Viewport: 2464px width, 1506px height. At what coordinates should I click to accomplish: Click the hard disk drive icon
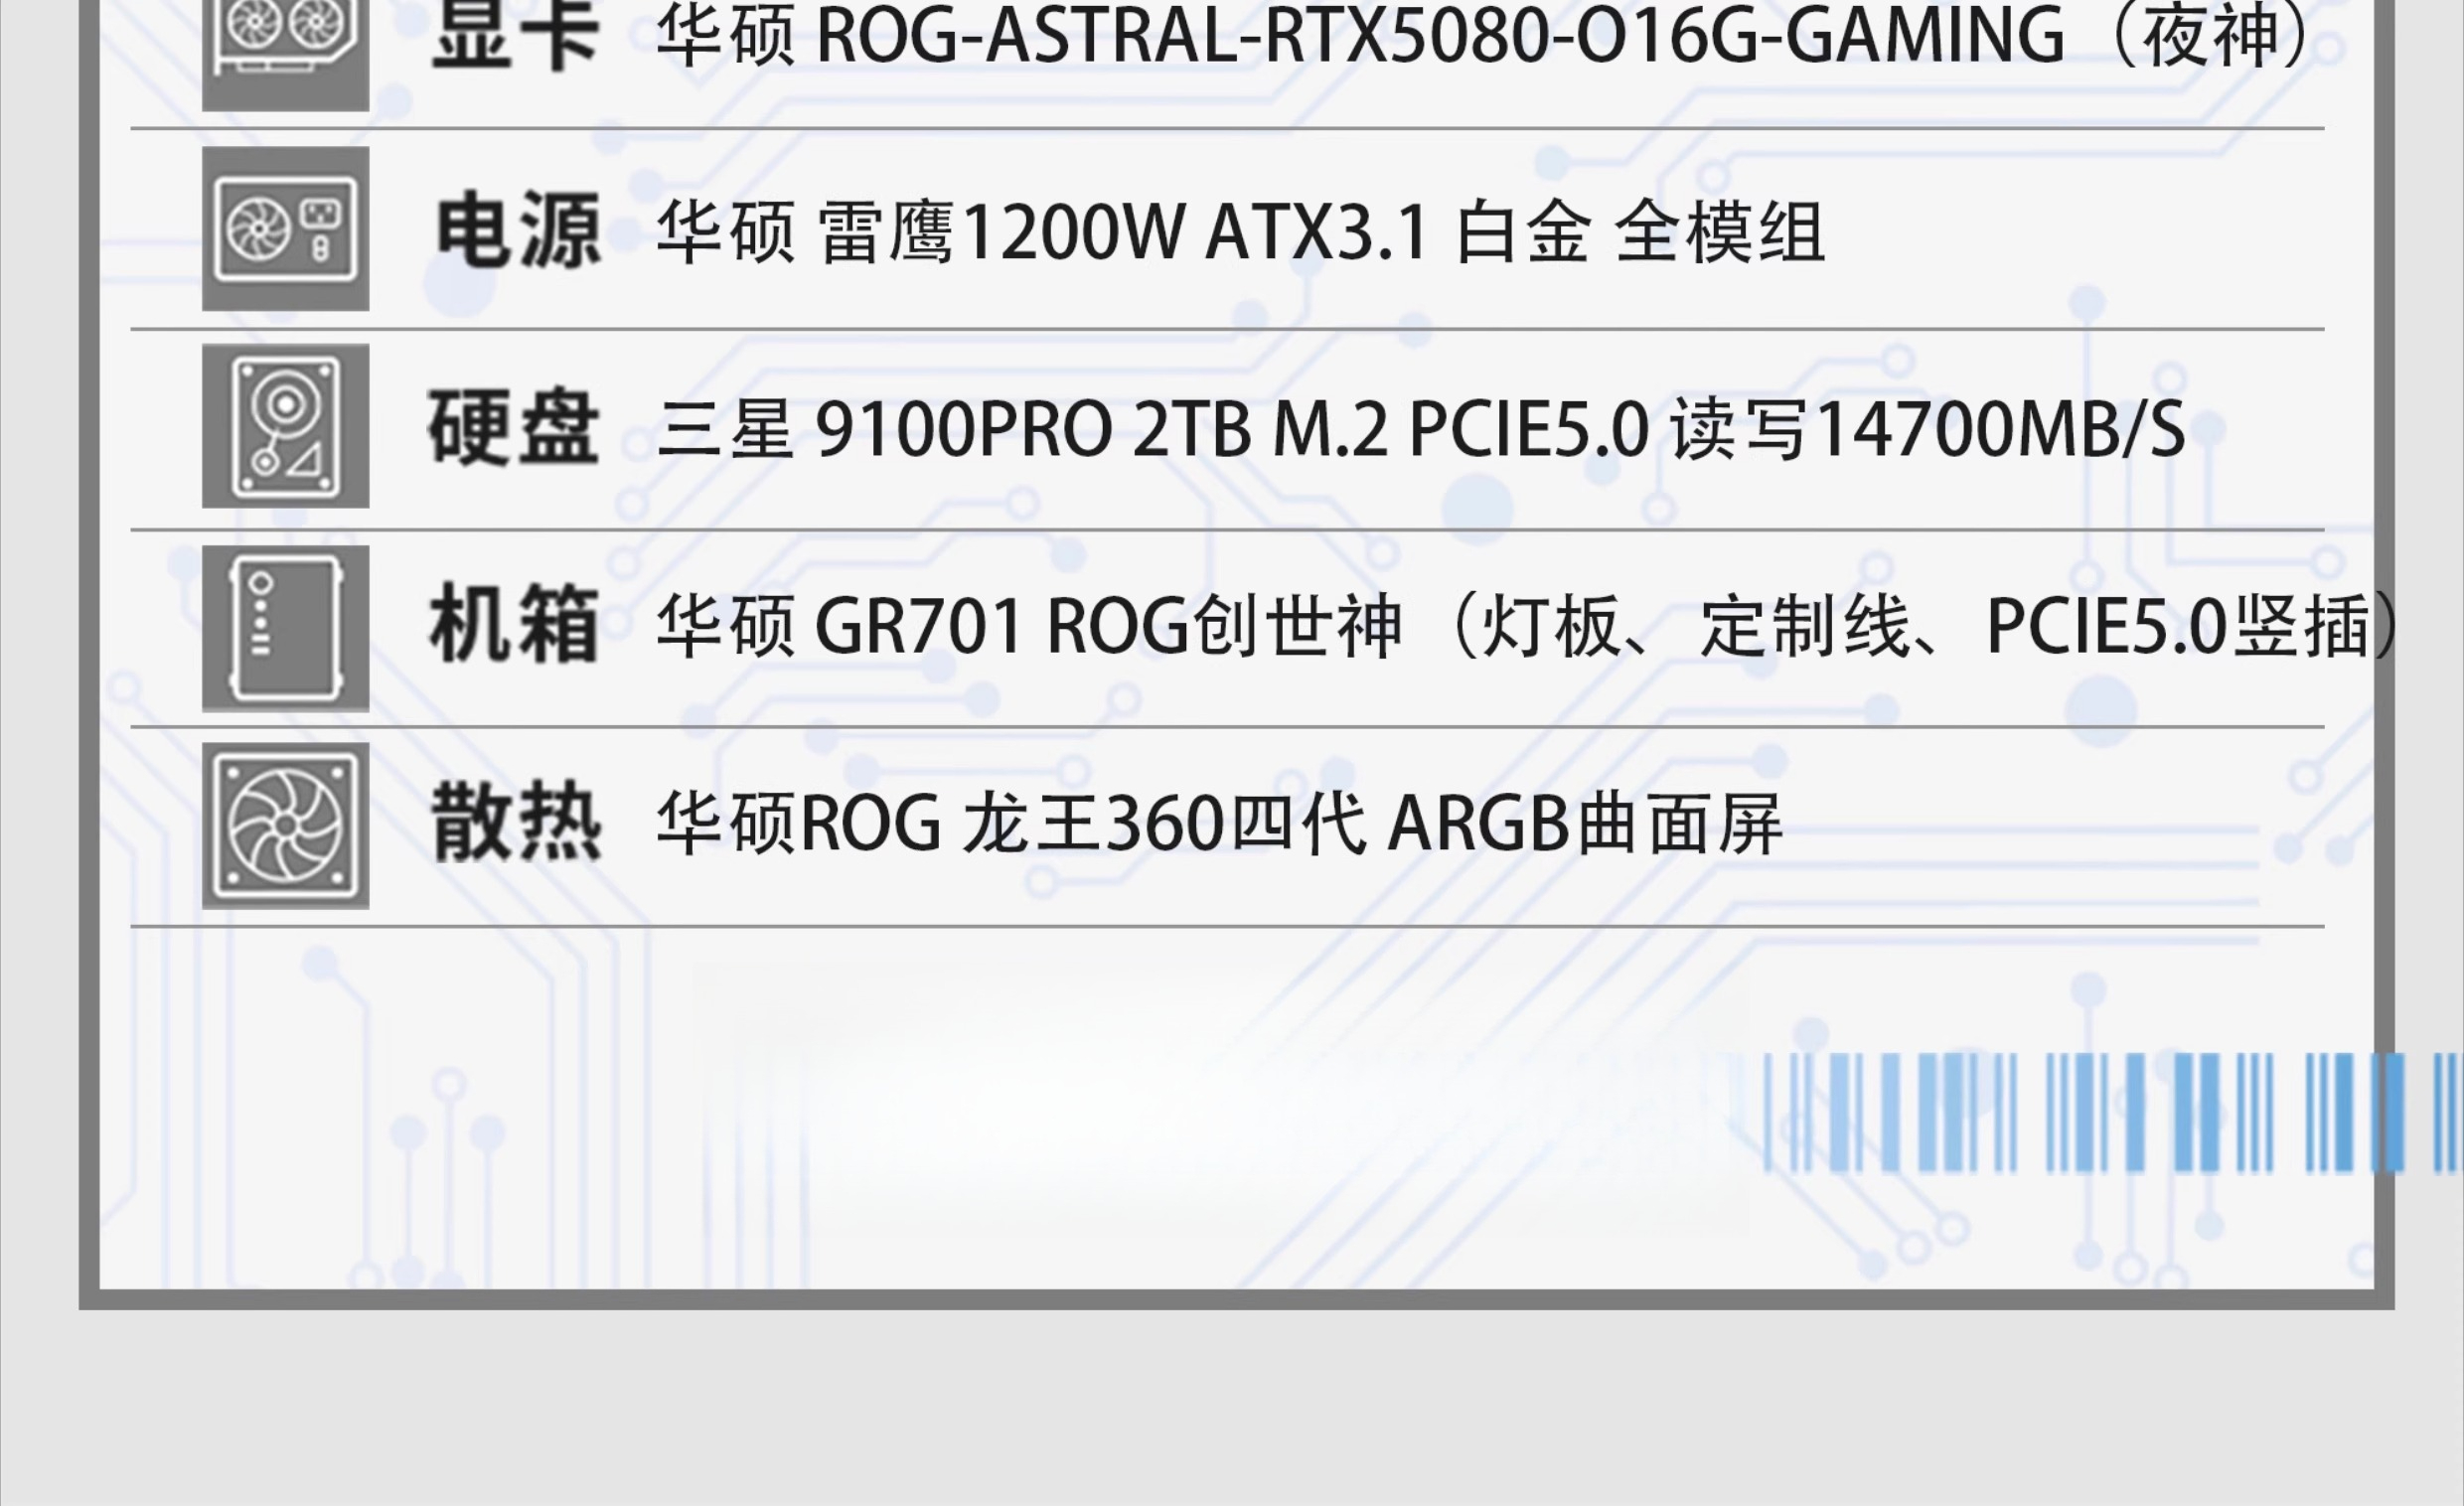coord(285,427)
